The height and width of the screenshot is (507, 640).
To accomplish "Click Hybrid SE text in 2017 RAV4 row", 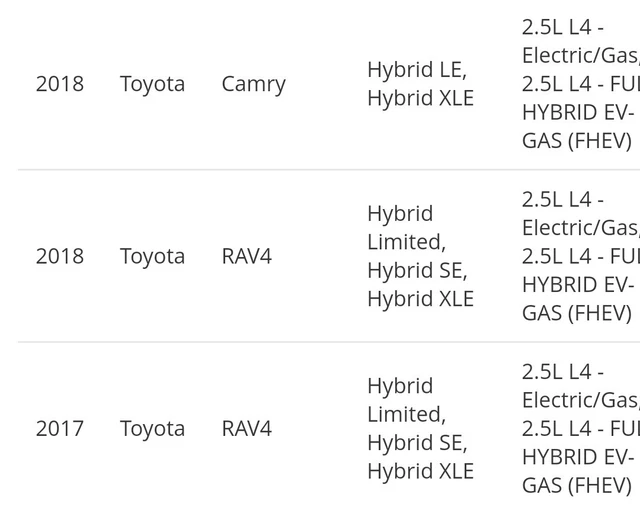I will pos(415,443).
